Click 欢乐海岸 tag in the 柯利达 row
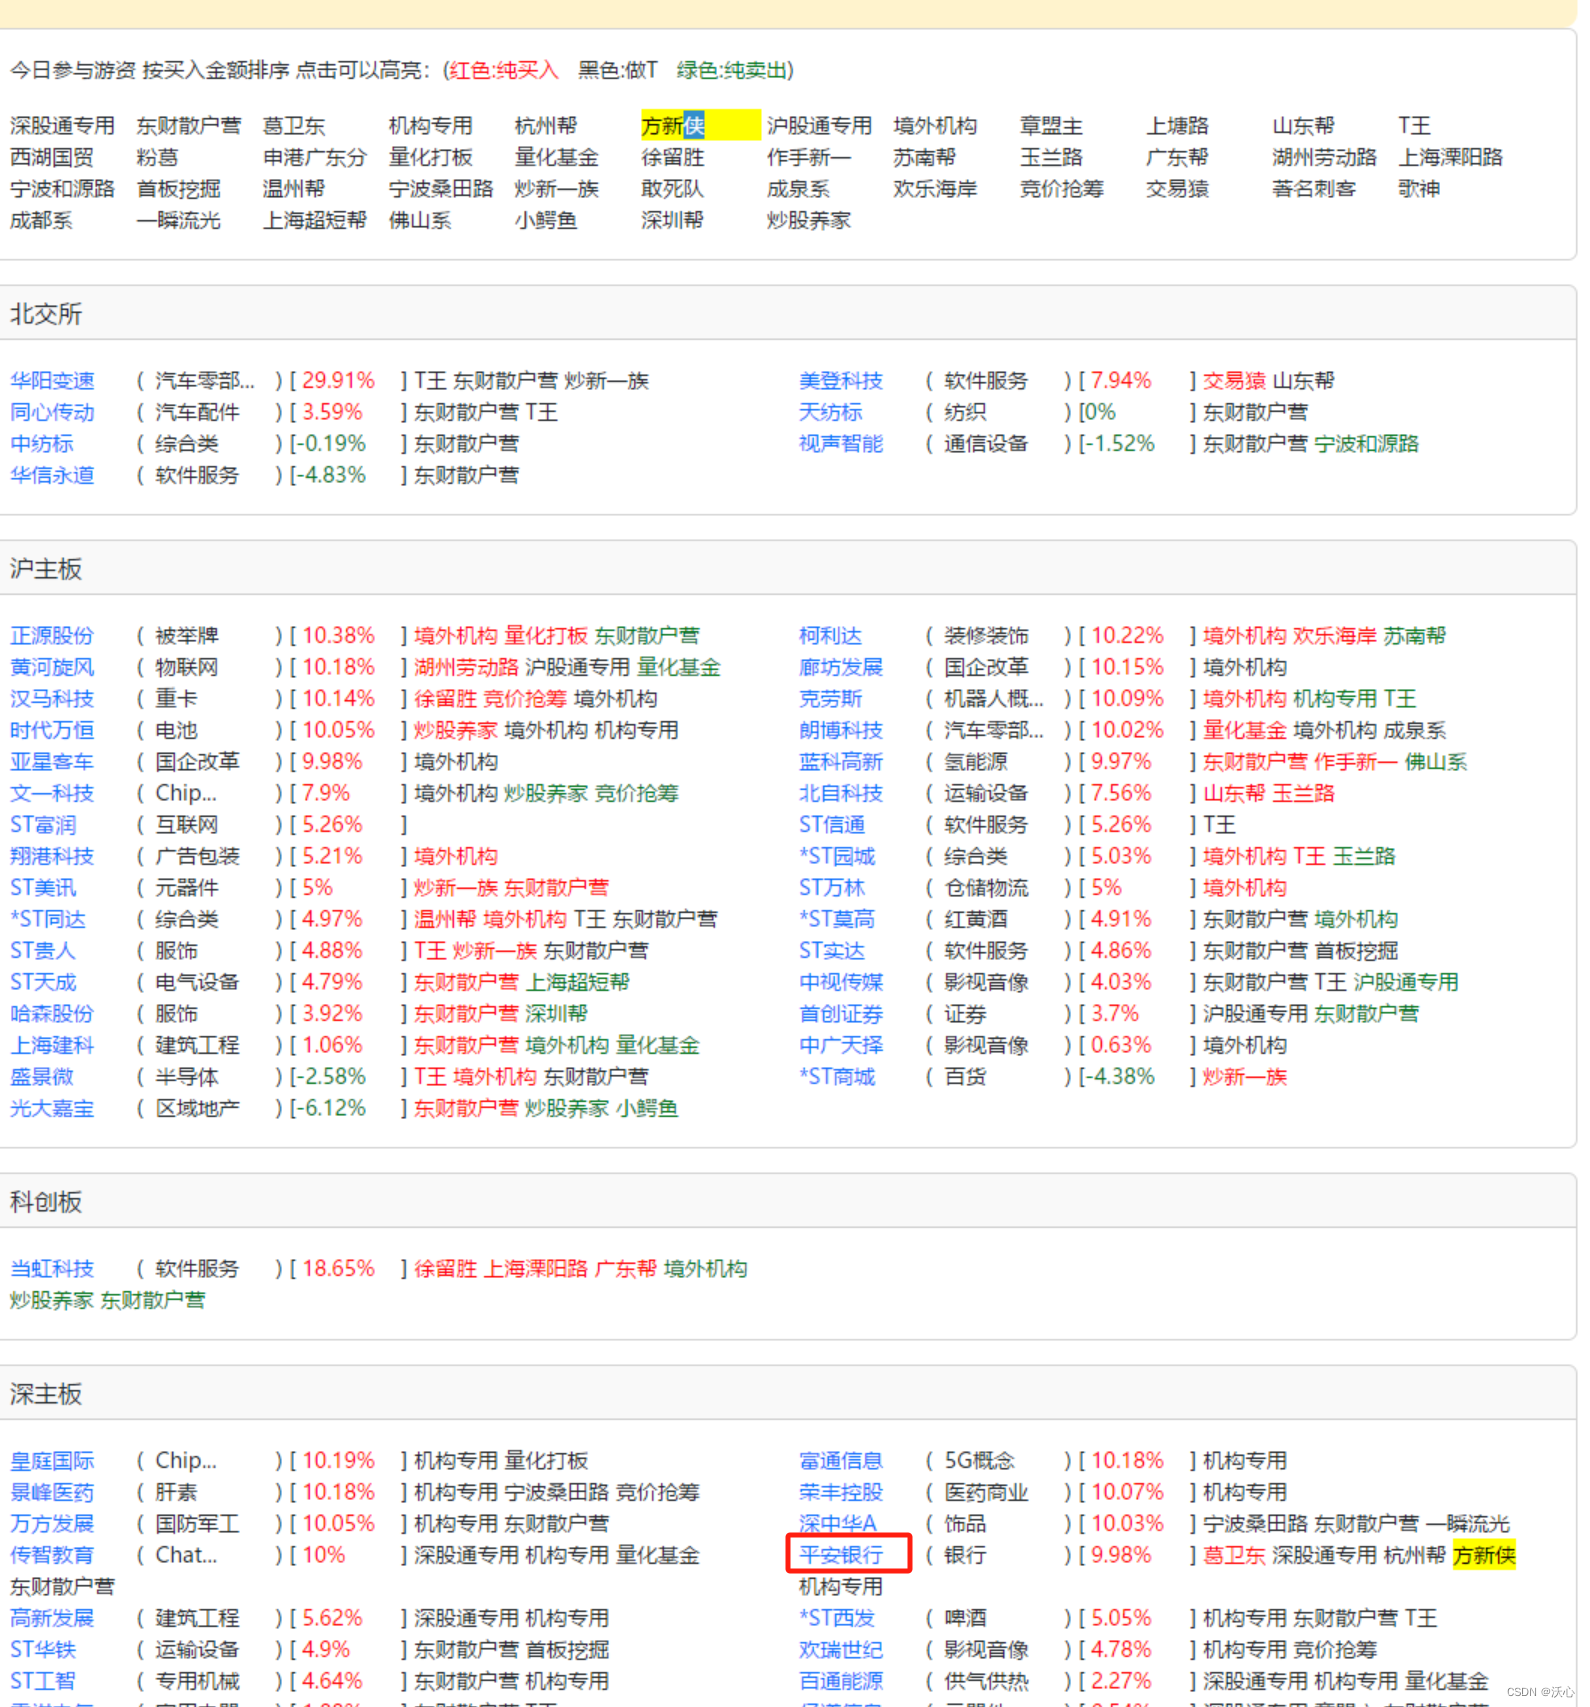The width and height of the screenshot is (1590, 1707). pos(1334,636)
